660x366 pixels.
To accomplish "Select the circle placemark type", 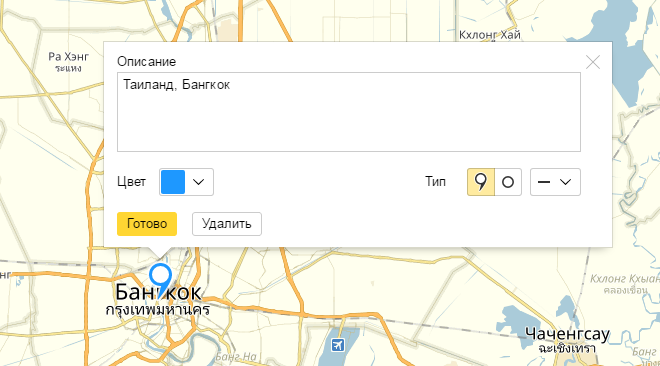I will tap(508, 182).
